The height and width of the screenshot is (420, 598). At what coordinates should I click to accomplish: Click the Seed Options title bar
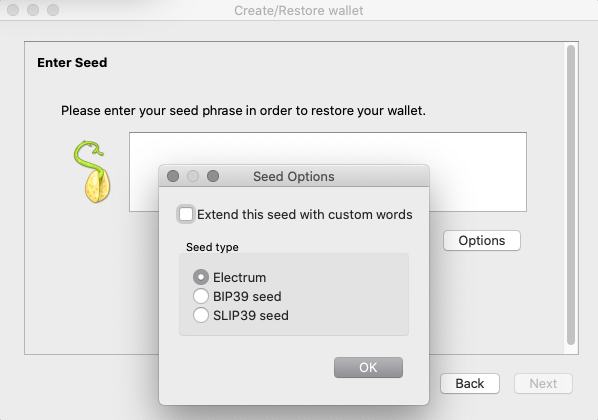294,176
